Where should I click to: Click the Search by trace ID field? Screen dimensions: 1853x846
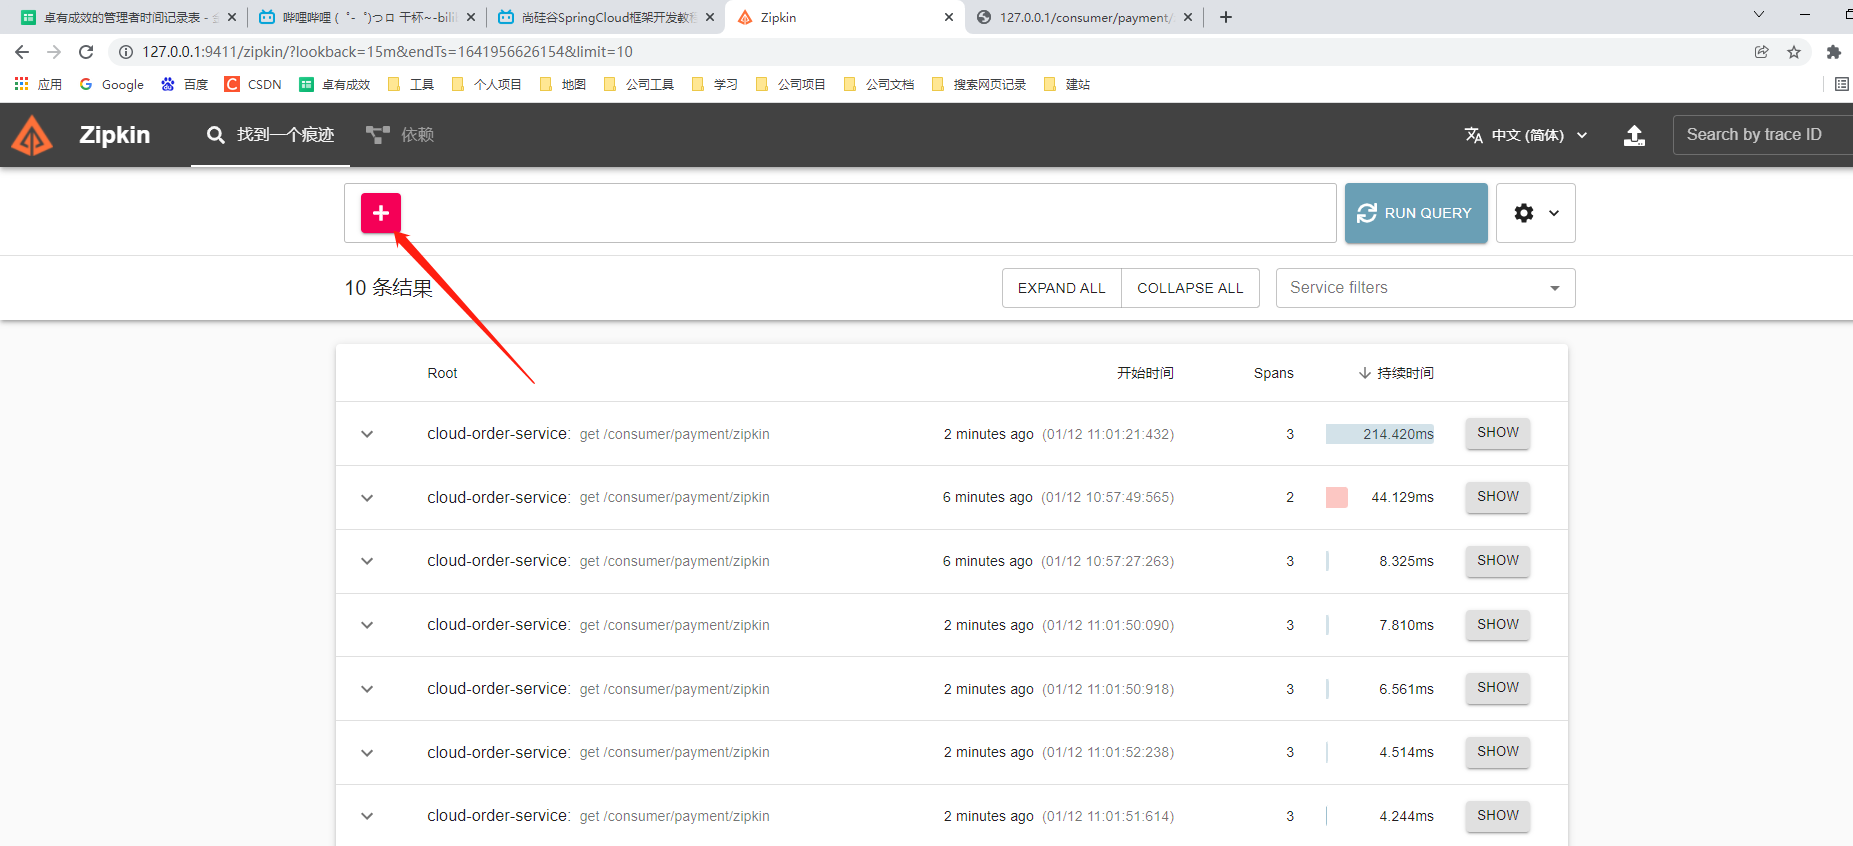(1762, 135)
